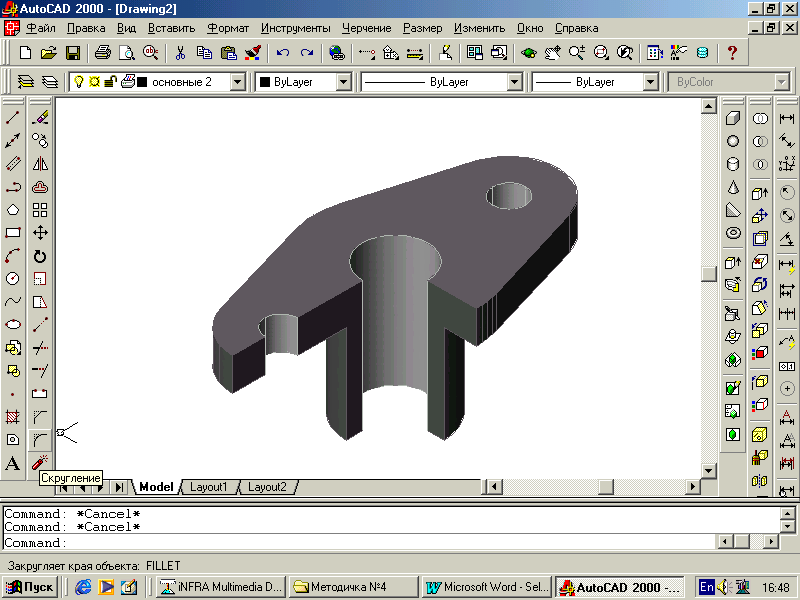The width and height of the screenshot is (800, 600).
Task: Expand the ByLayer linetype dropdown
Action: point(514,82)
